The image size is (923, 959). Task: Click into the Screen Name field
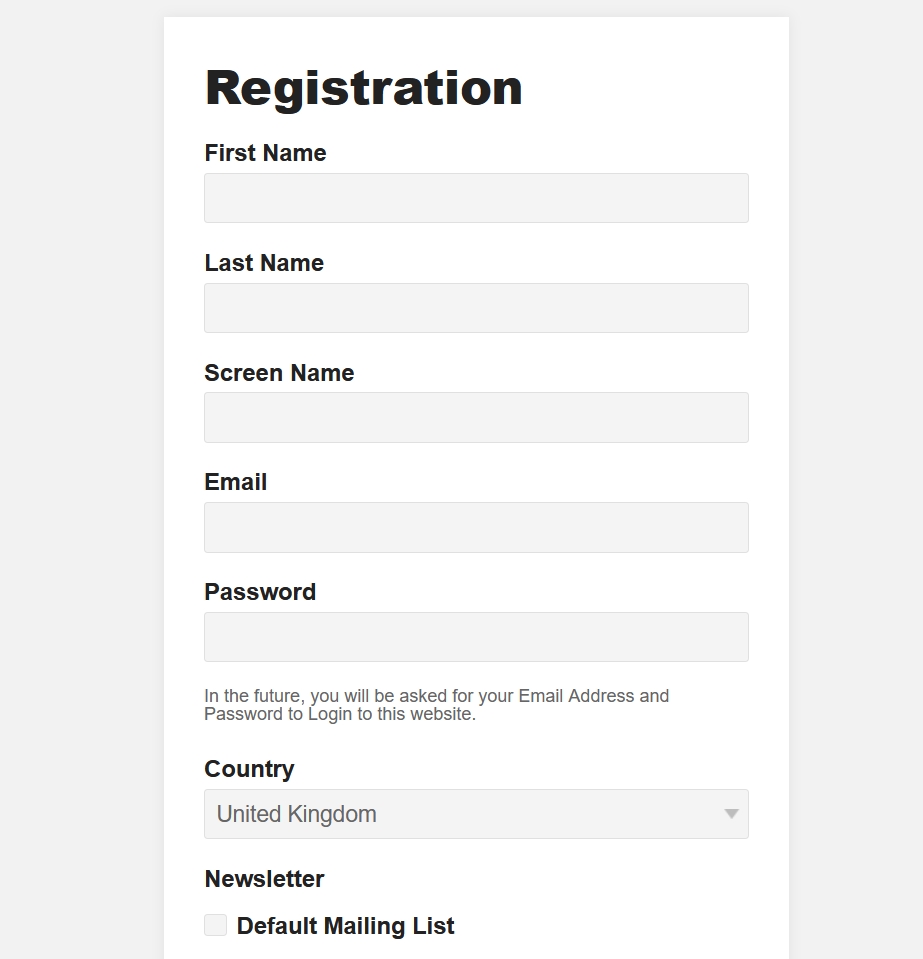tap(476, 417)
